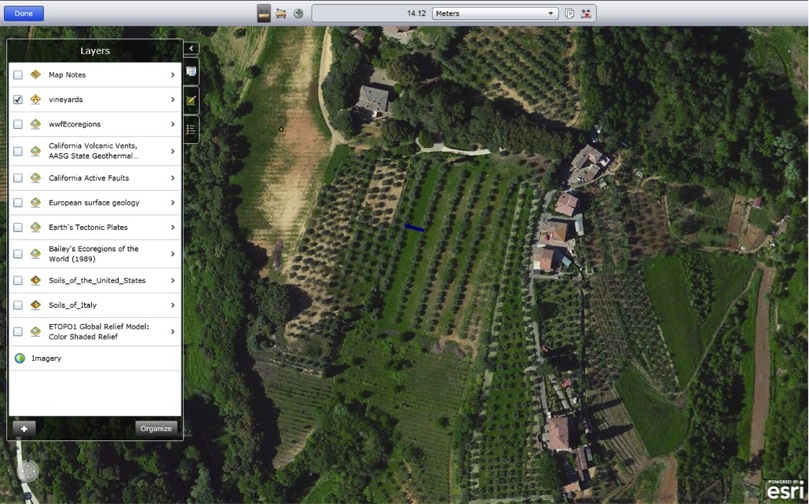
Task: Enable the Map Notes layer checkbox
Action: coord(18,75)
